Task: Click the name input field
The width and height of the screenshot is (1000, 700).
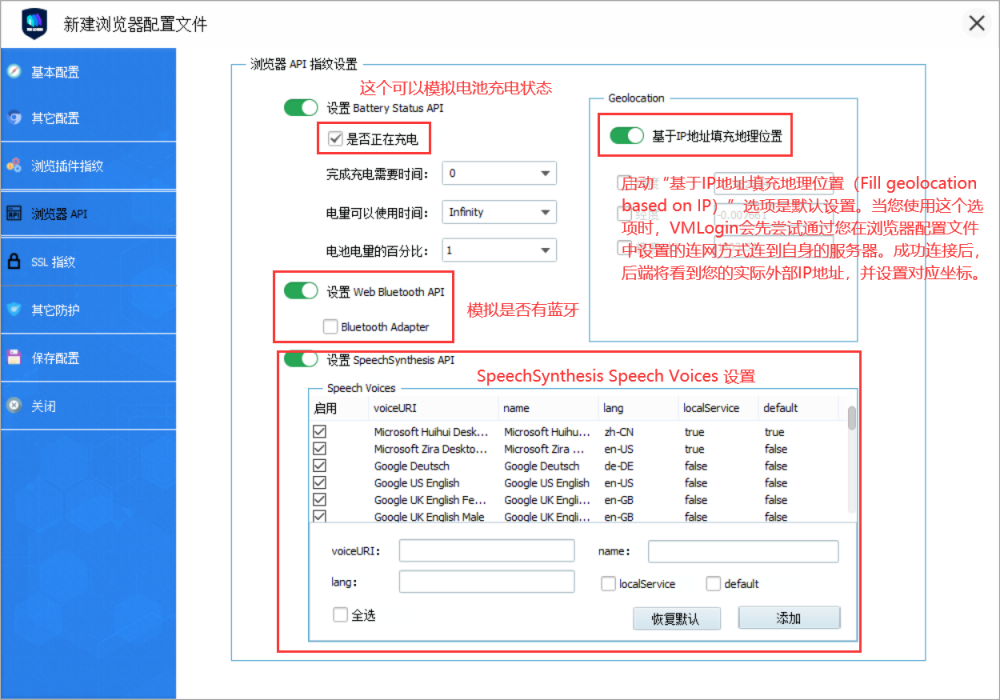Action: point(743,551)
